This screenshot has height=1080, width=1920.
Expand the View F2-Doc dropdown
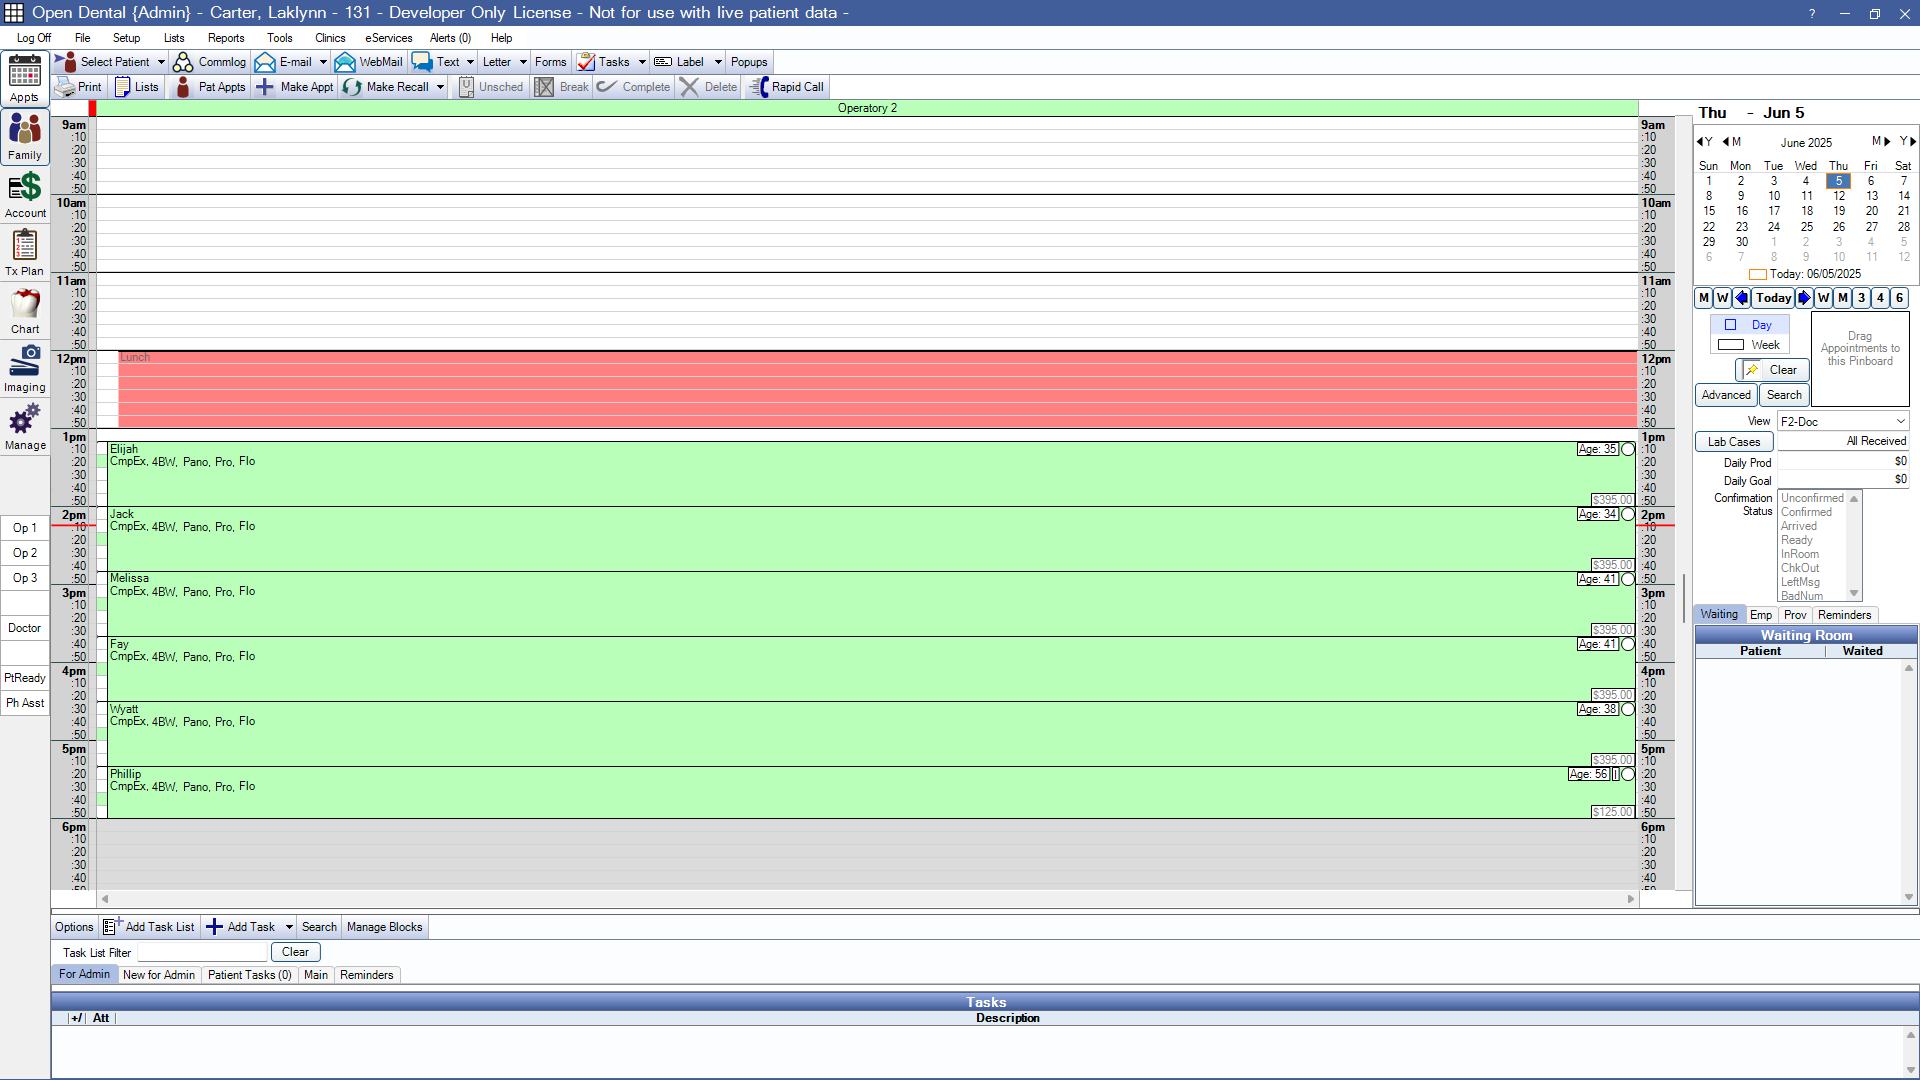(x=1900, y=422)
